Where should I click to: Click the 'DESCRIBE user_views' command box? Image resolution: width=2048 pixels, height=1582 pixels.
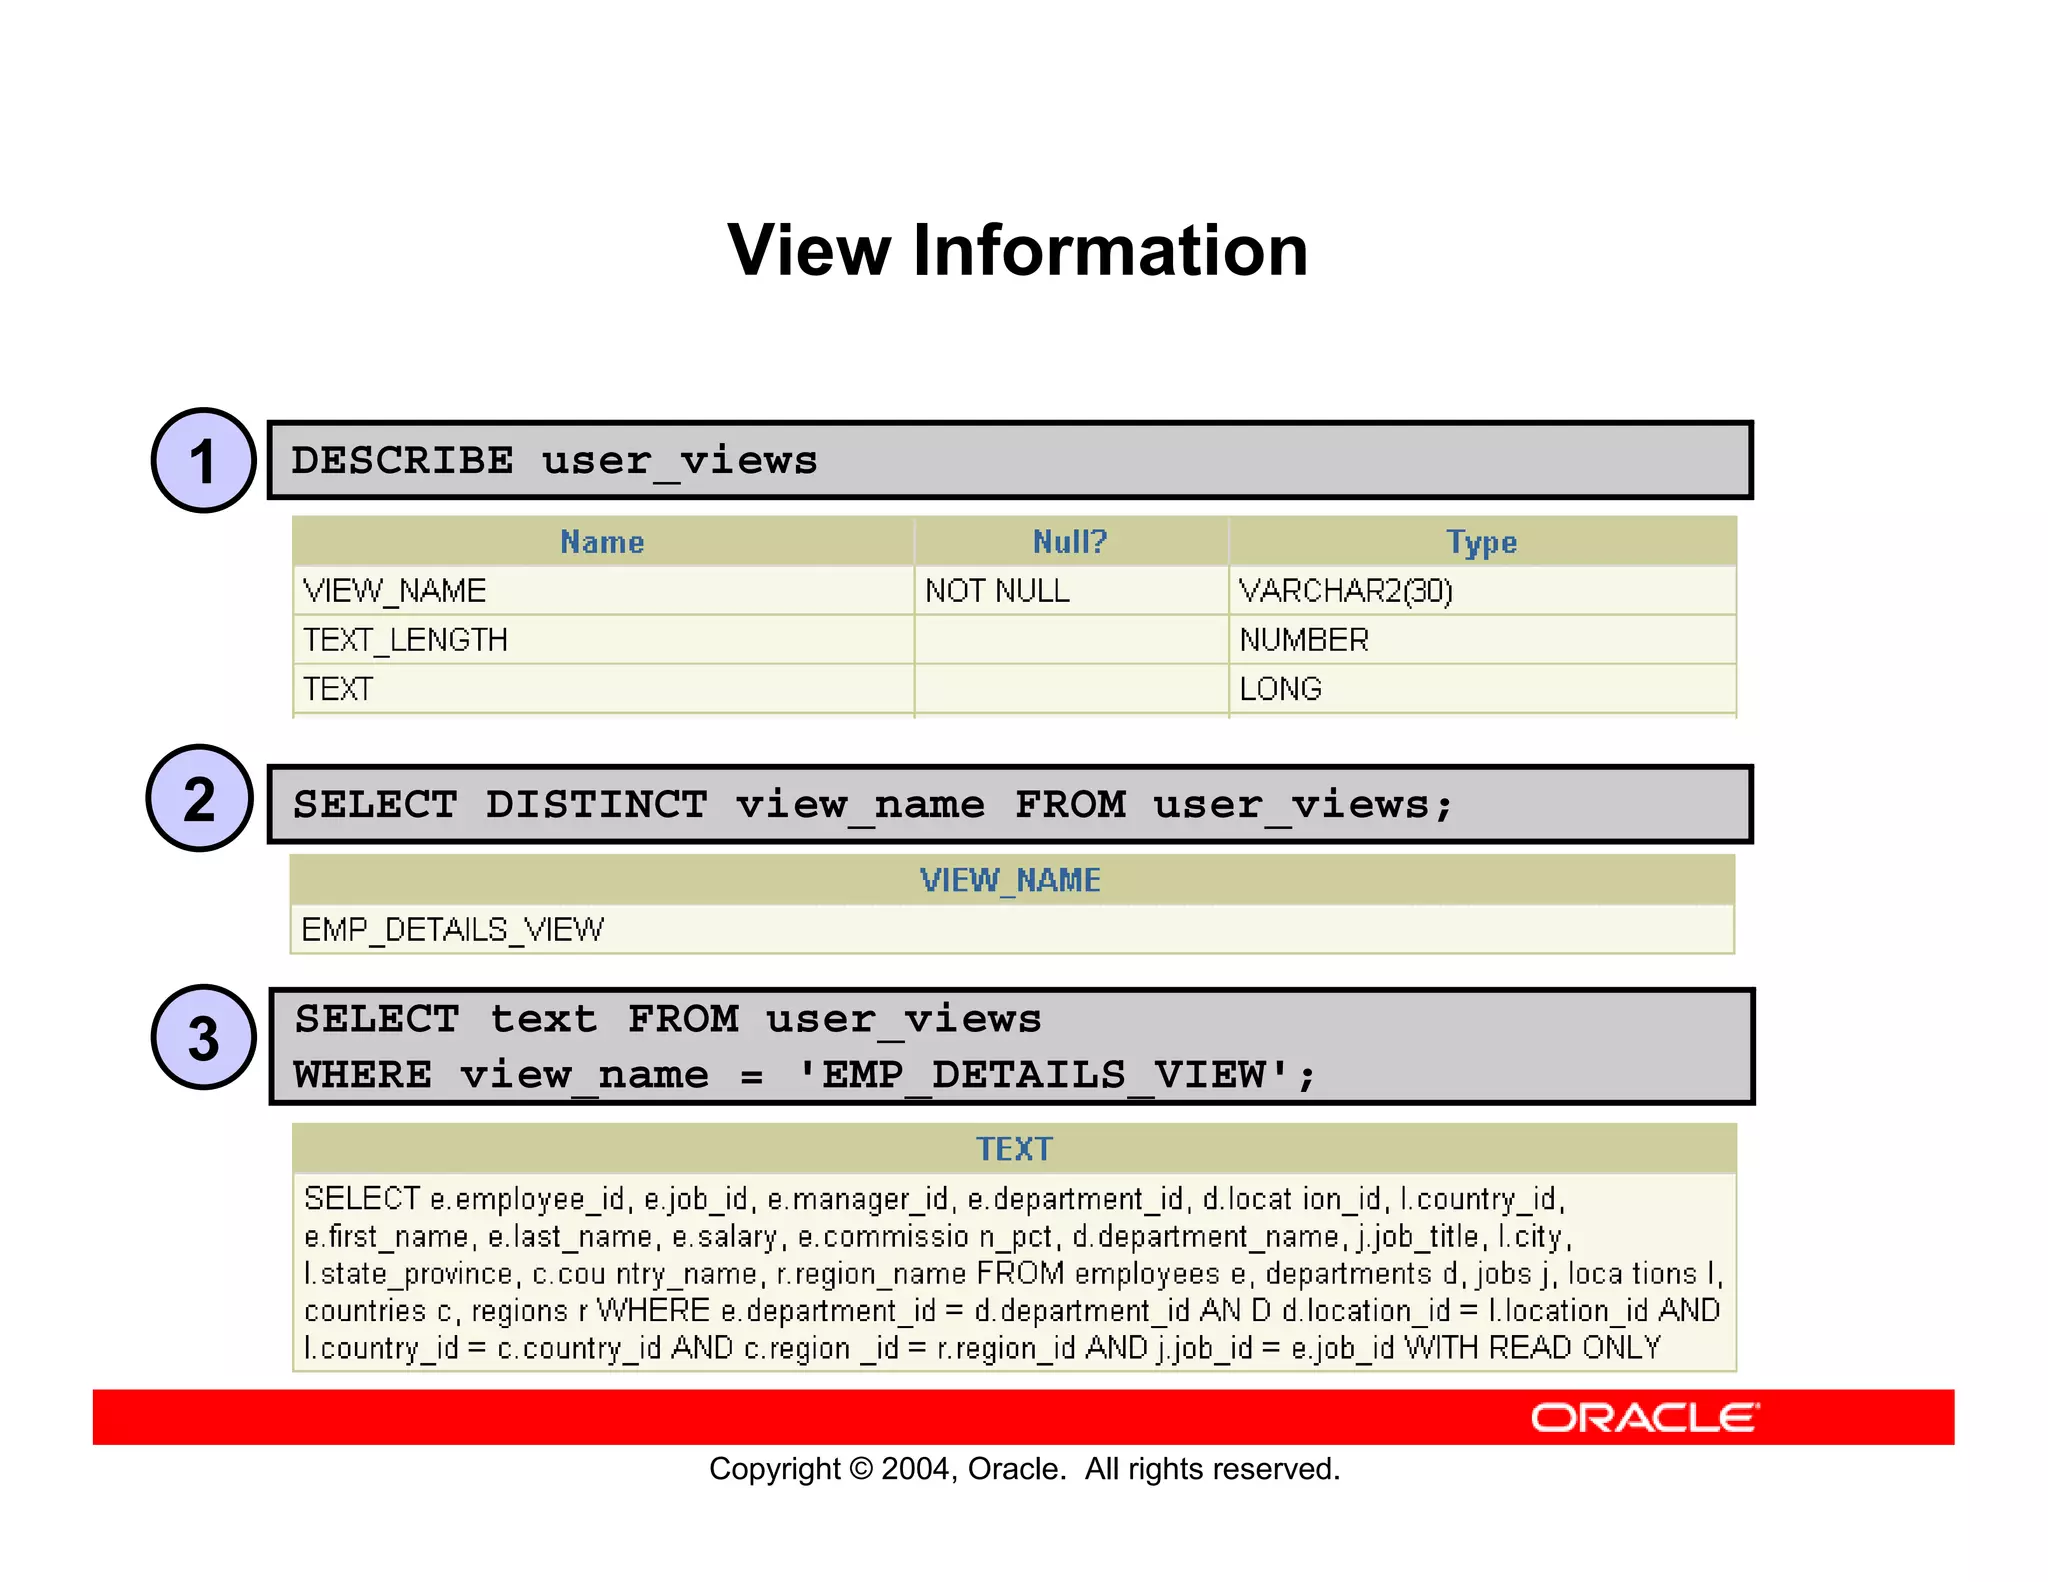[1010, 460]
